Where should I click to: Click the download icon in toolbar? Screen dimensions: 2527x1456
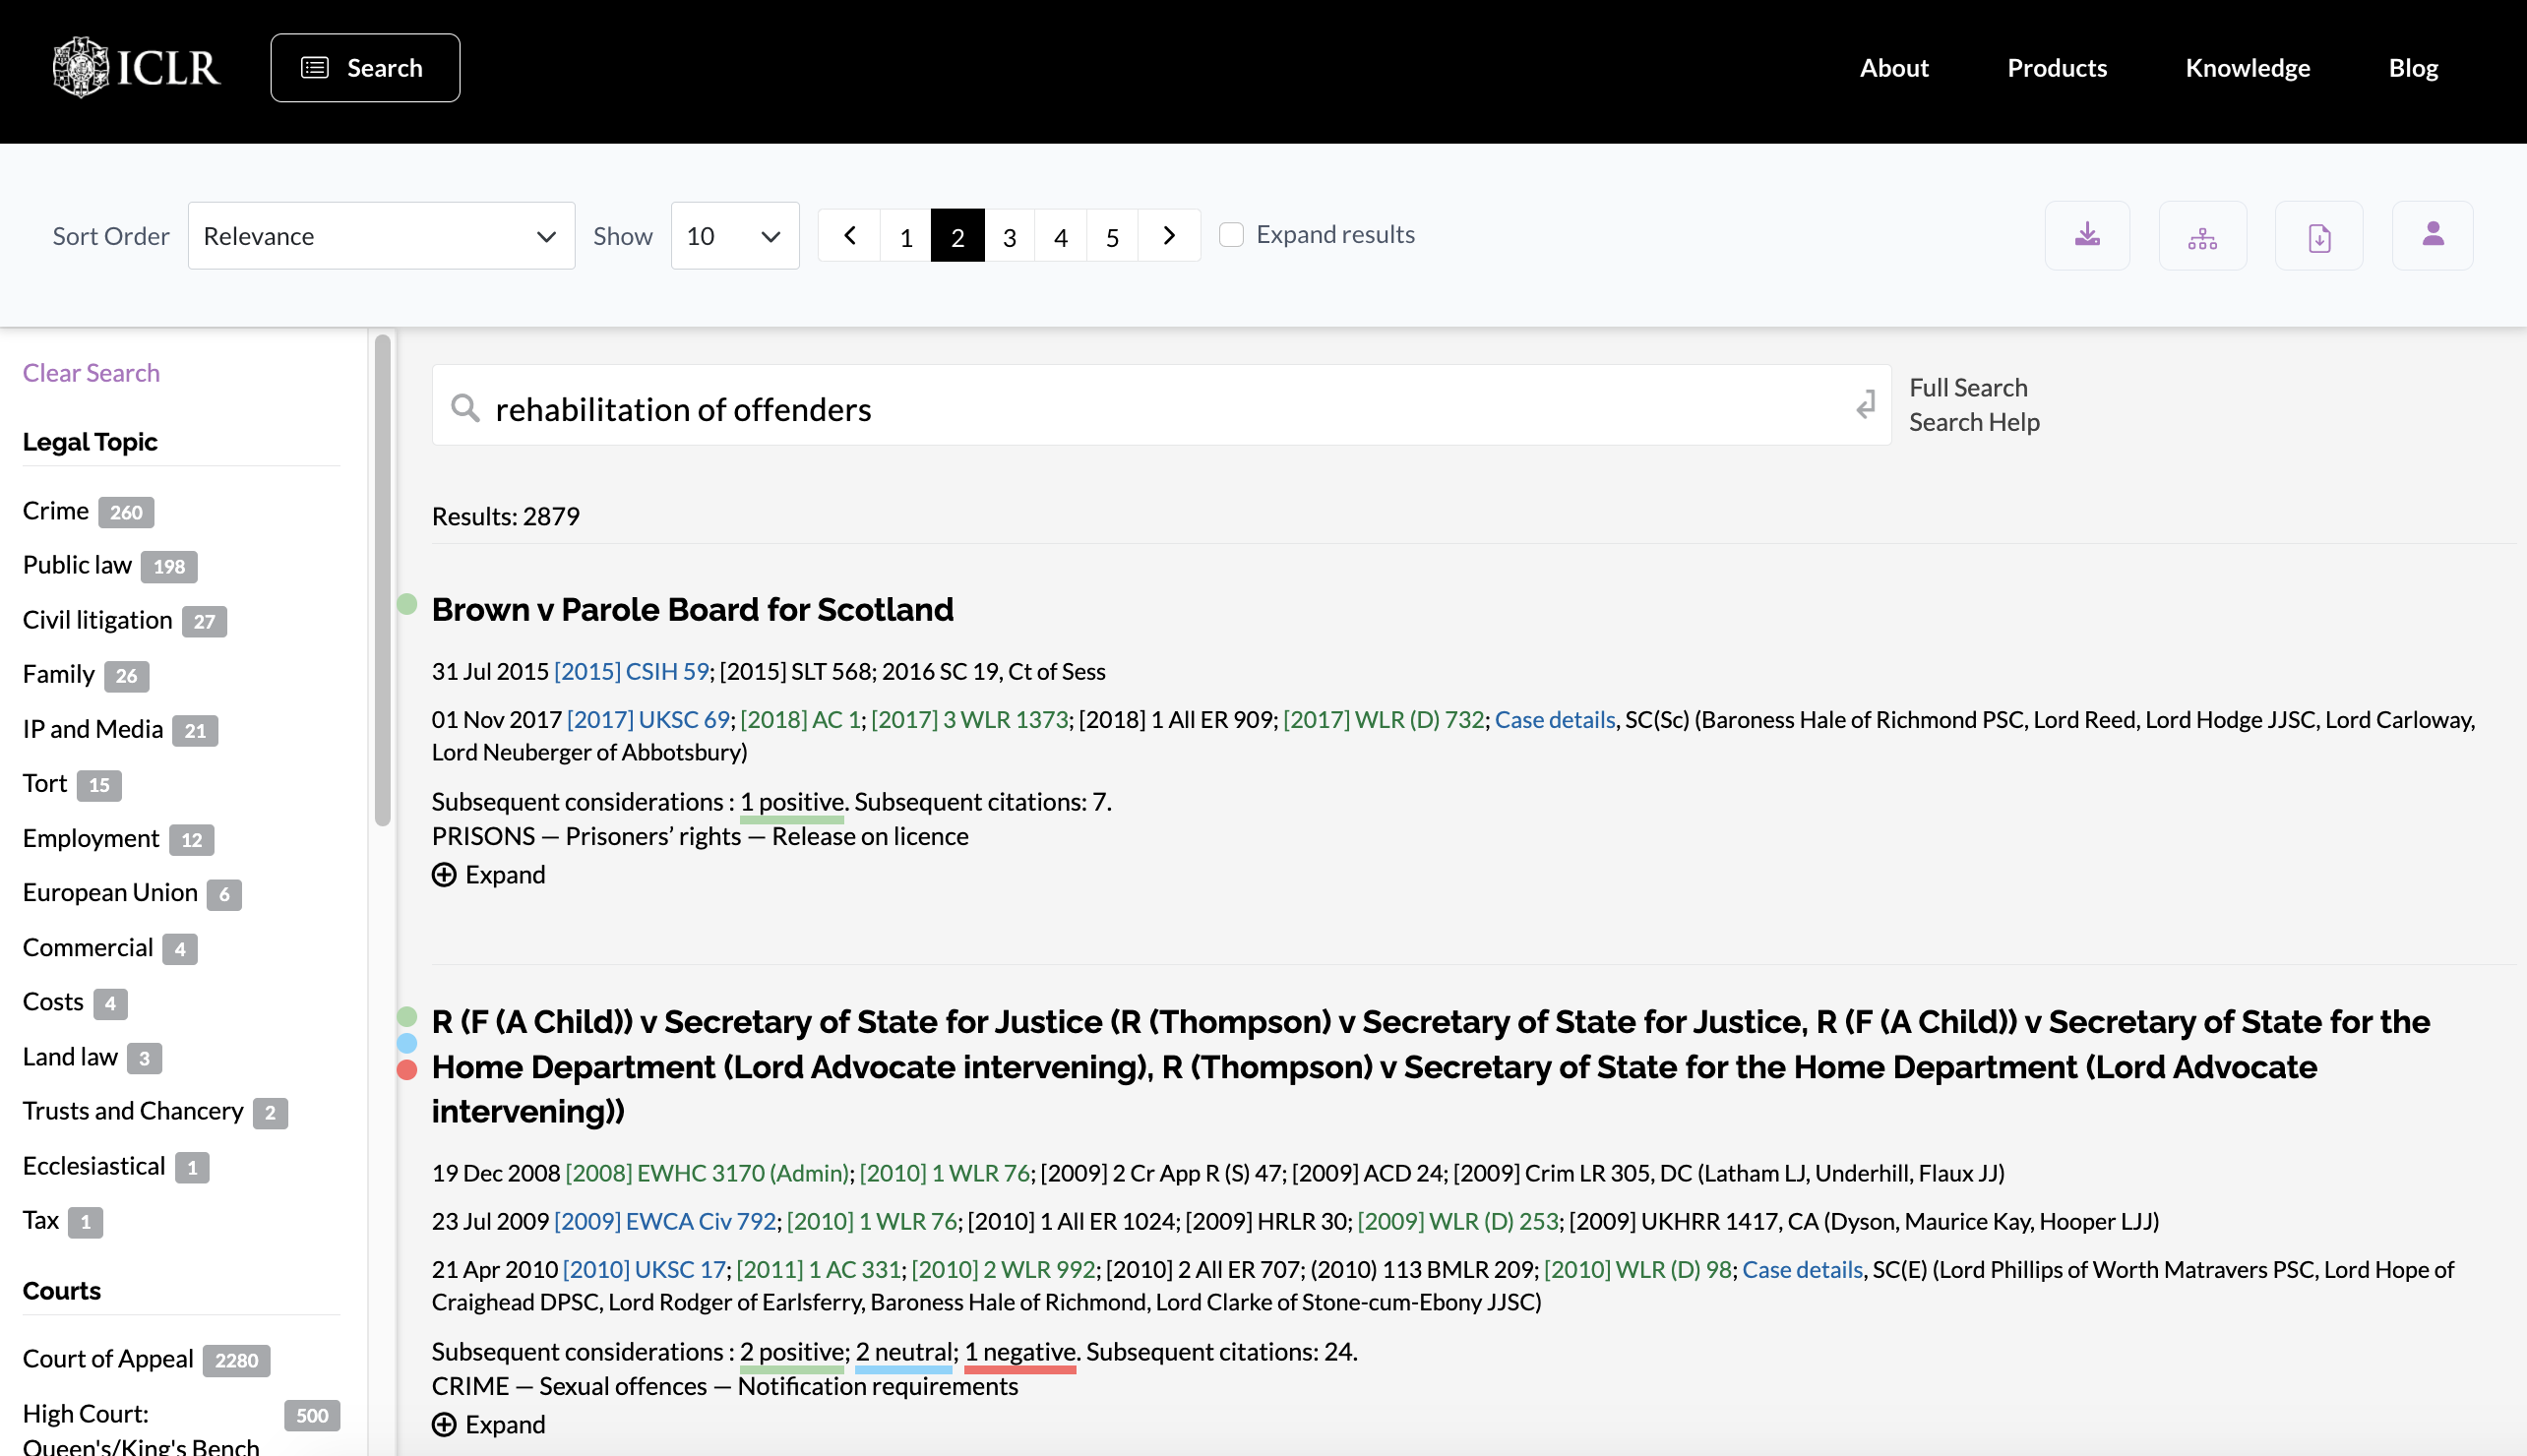click(x=2086, y=235)
